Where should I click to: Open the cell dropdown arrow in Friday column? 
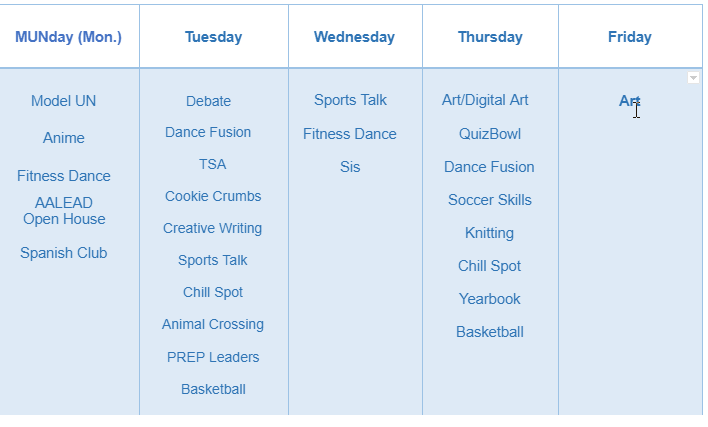pyautogui.click(x=693, y=78)
